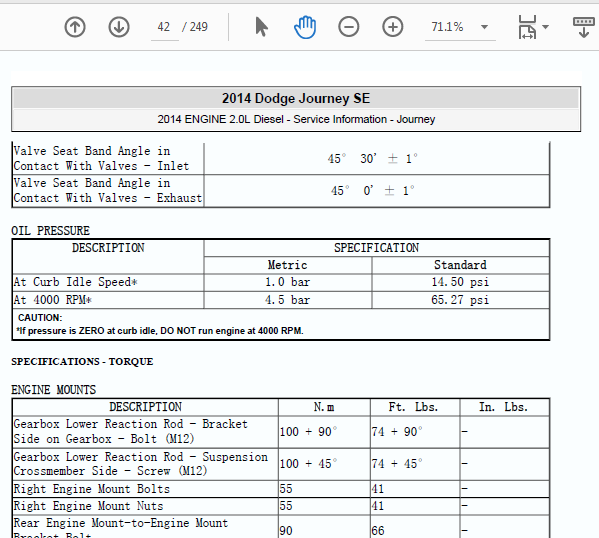Expand the page fit options arrow
Image resolution: width=599 pixels, height=538 pixels.
[546, 27]
